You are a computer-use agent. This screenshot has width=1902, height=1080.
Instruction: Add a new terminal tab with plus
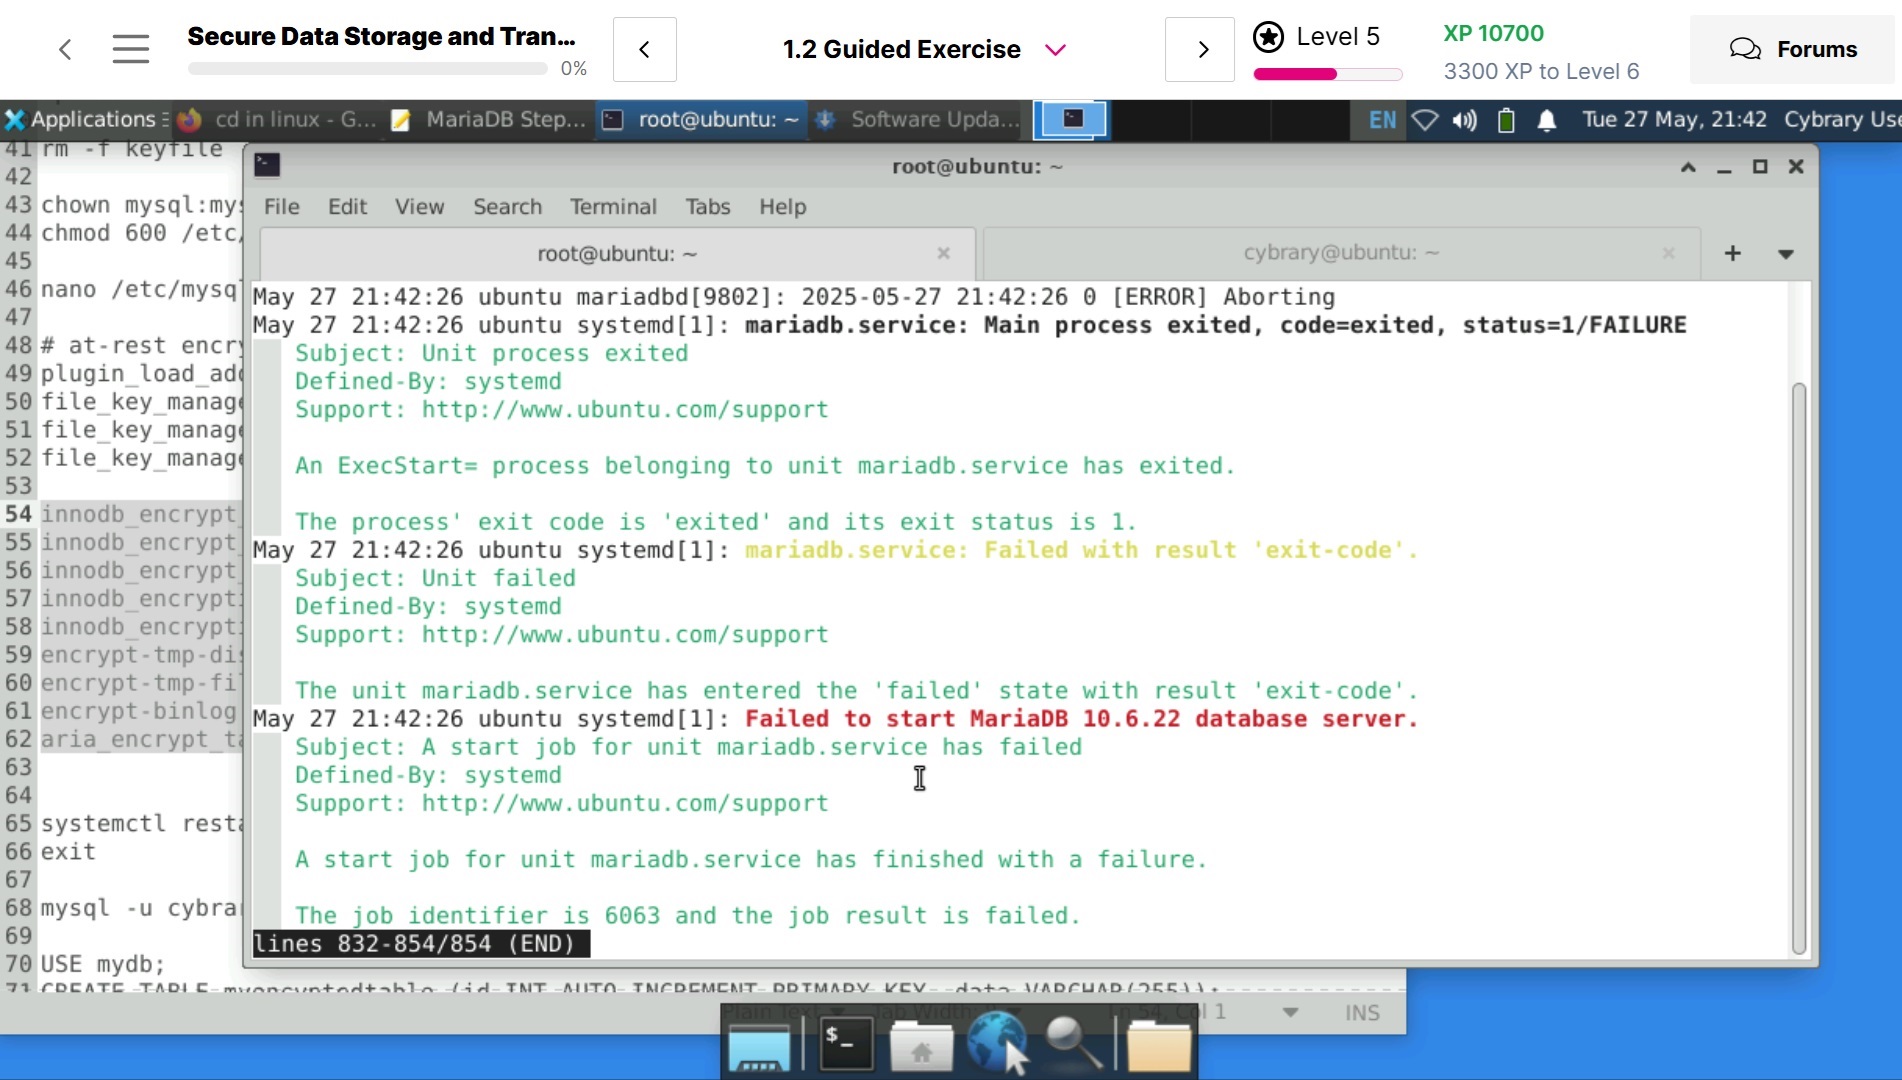pyautogui.click(x=1733, y=253)
